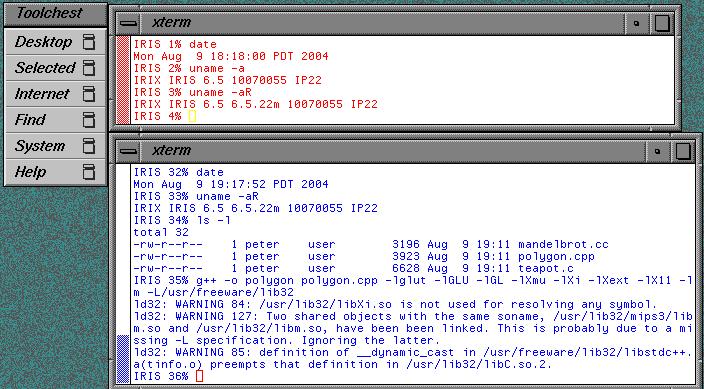The width and height of the screenshot is (704, 389).
Task: Open the Internet toolchest menu
Action: [x=55, y=94]
